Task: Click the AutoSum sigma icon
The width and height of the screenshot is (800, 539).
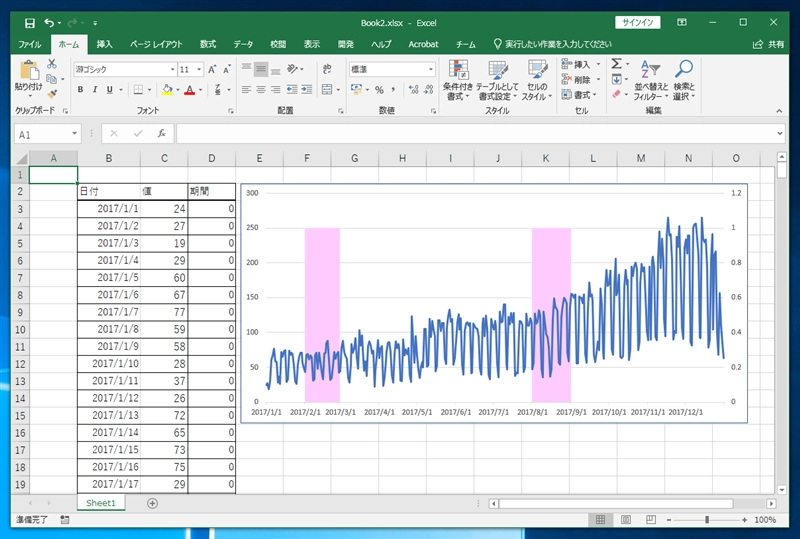Action: pos(616,64)
